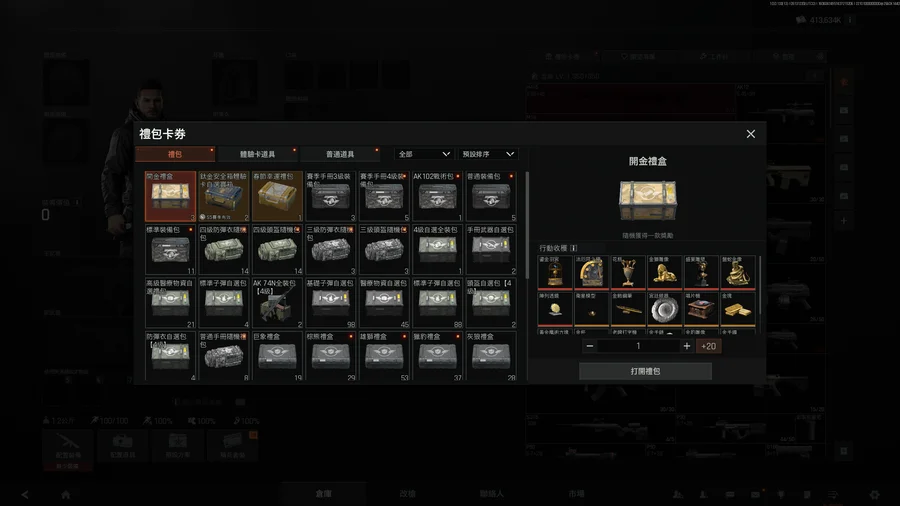Choose the 春節幸運禮包 golden chest

coord(277,196)
